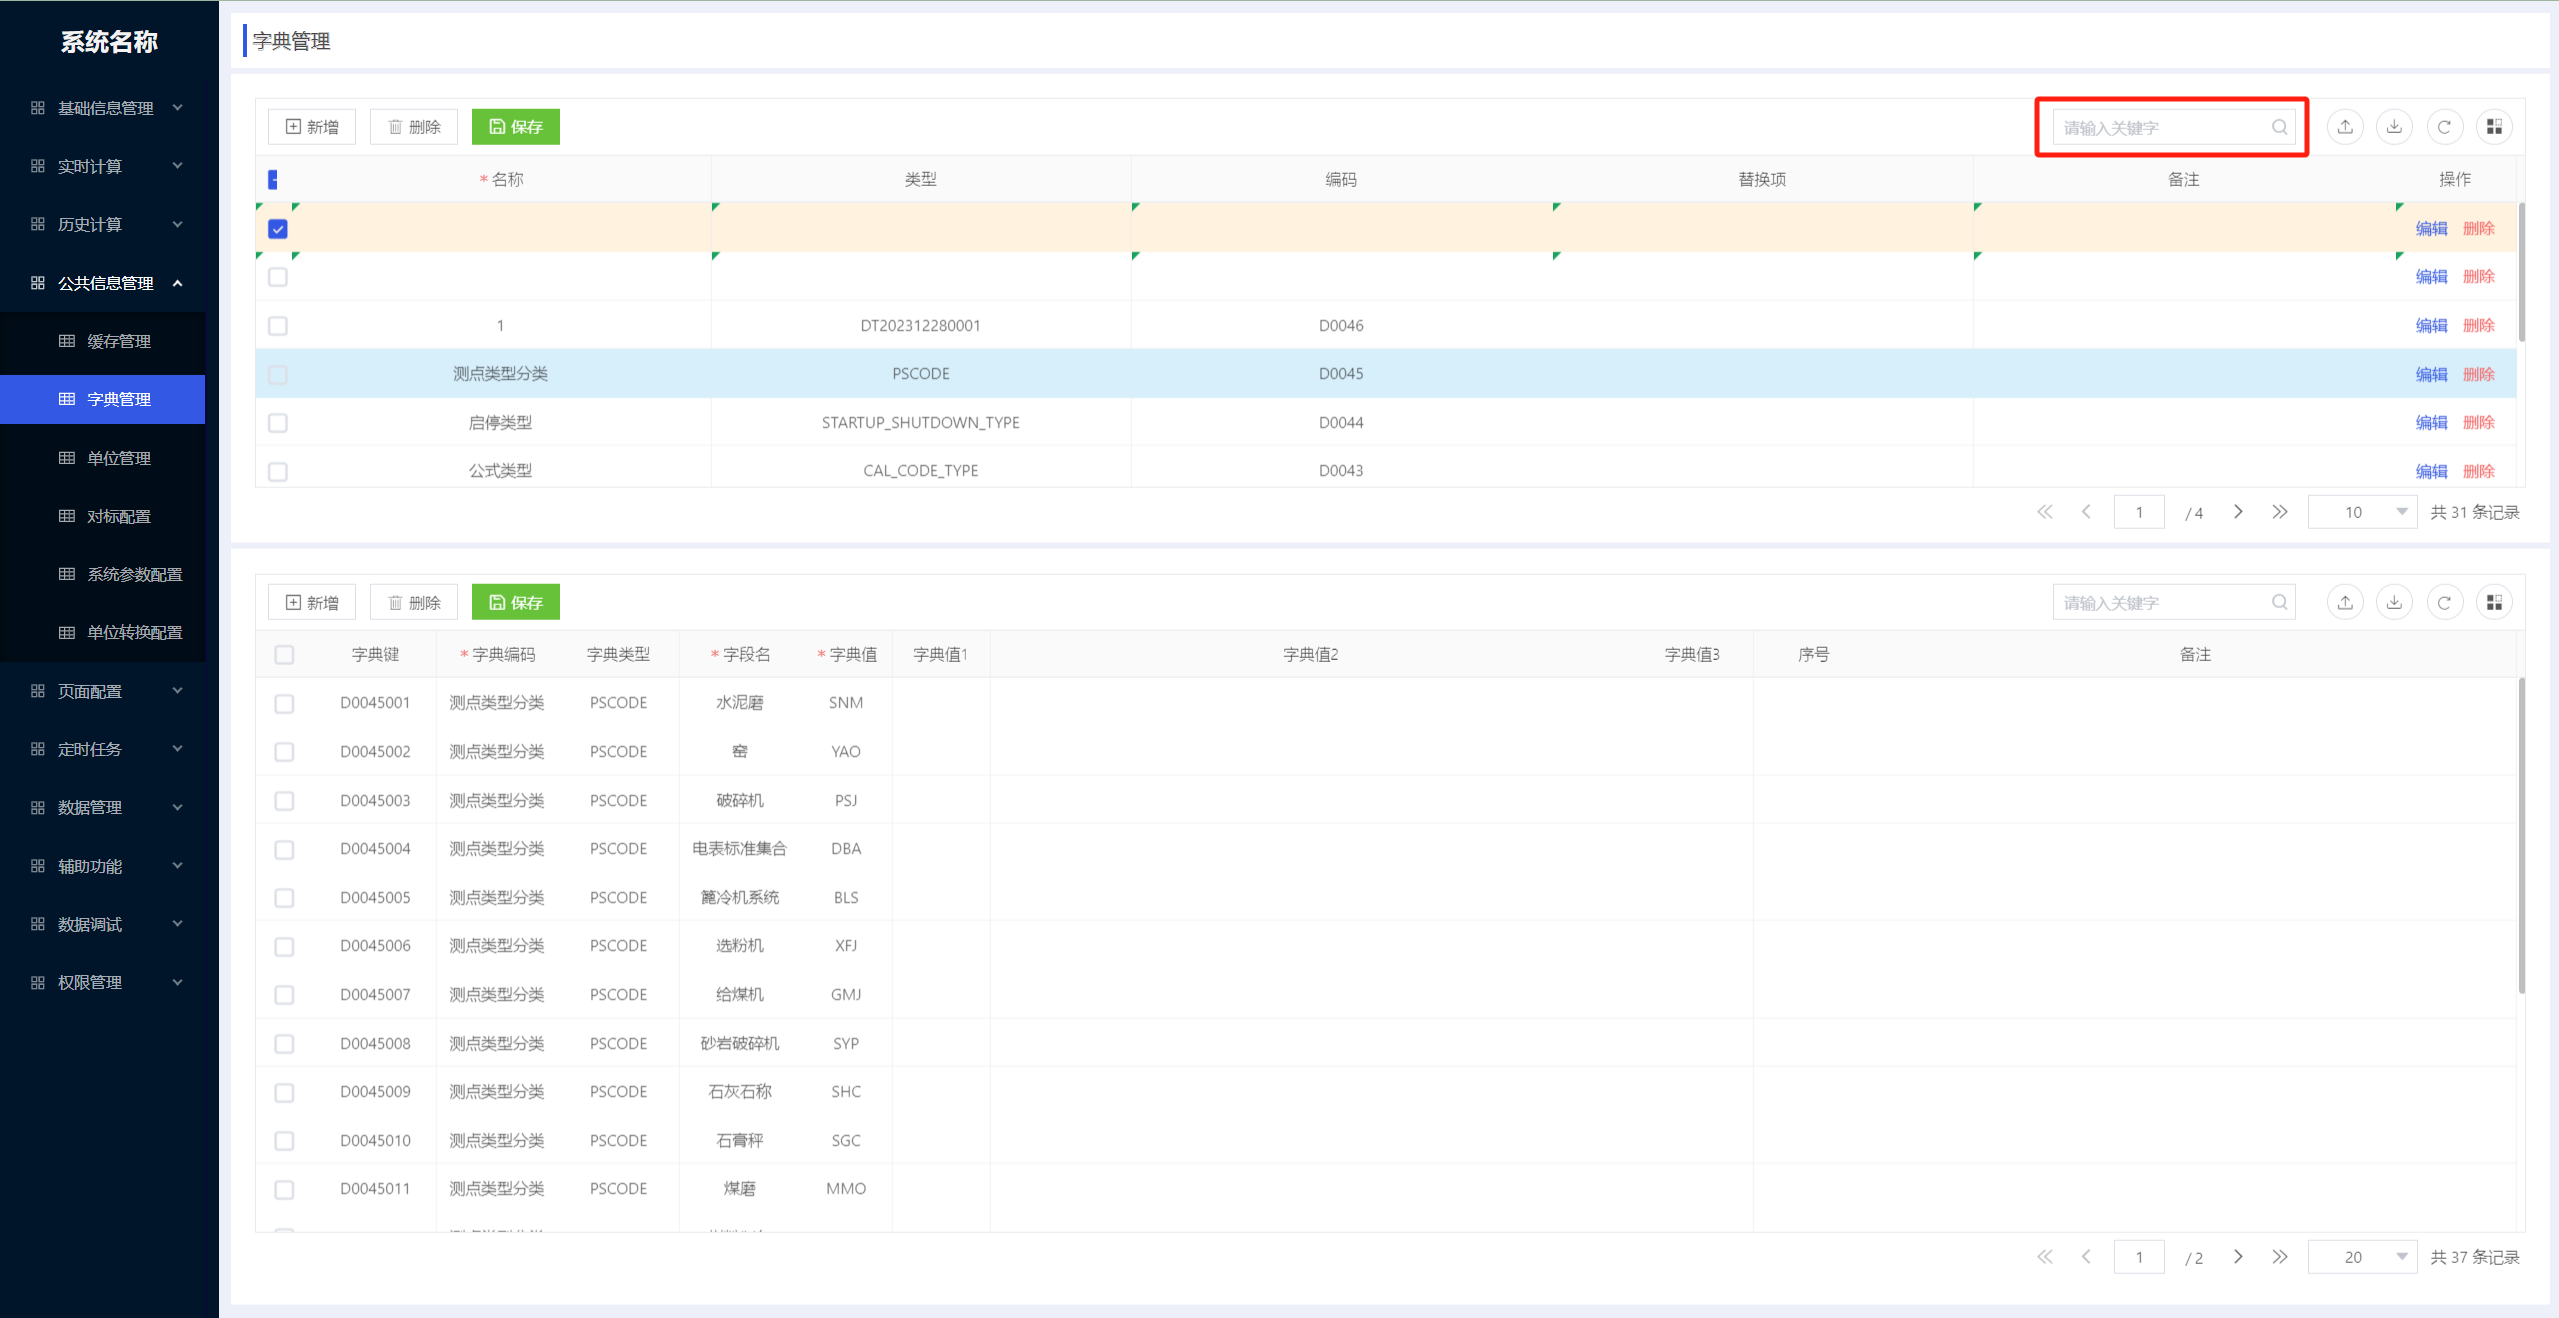This screenshot has height=1318, width=2559.
Task: Go to last page of the upper table
Action: coord(2280,512)
